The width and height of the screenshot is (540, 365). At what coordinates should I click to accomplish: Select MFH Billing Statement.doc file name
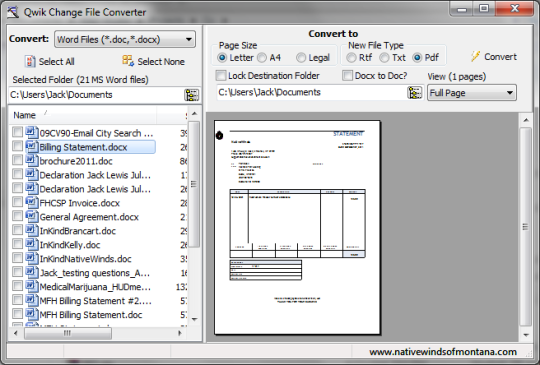point(91,315)
